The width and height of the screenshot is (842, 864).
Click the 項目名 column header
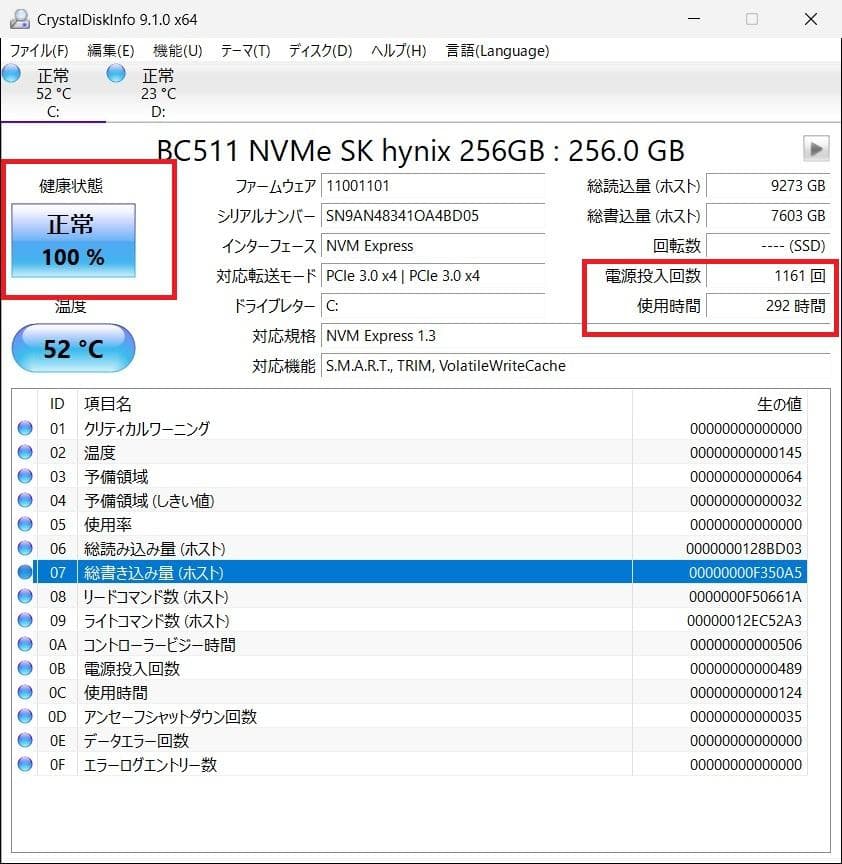(x=354, y=404)
